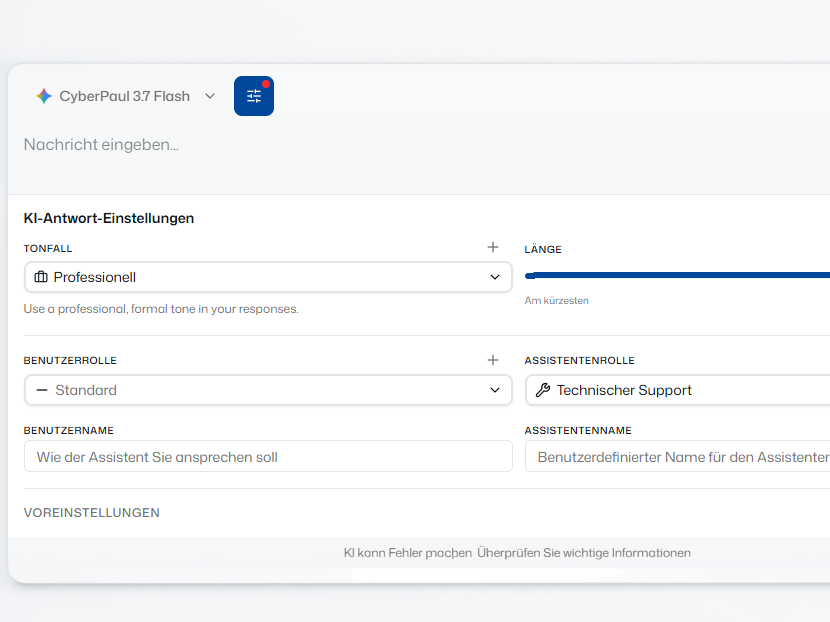830x622 pixels.
Task: Click the BENUTZERNAME label
Action: coord(69,430)
